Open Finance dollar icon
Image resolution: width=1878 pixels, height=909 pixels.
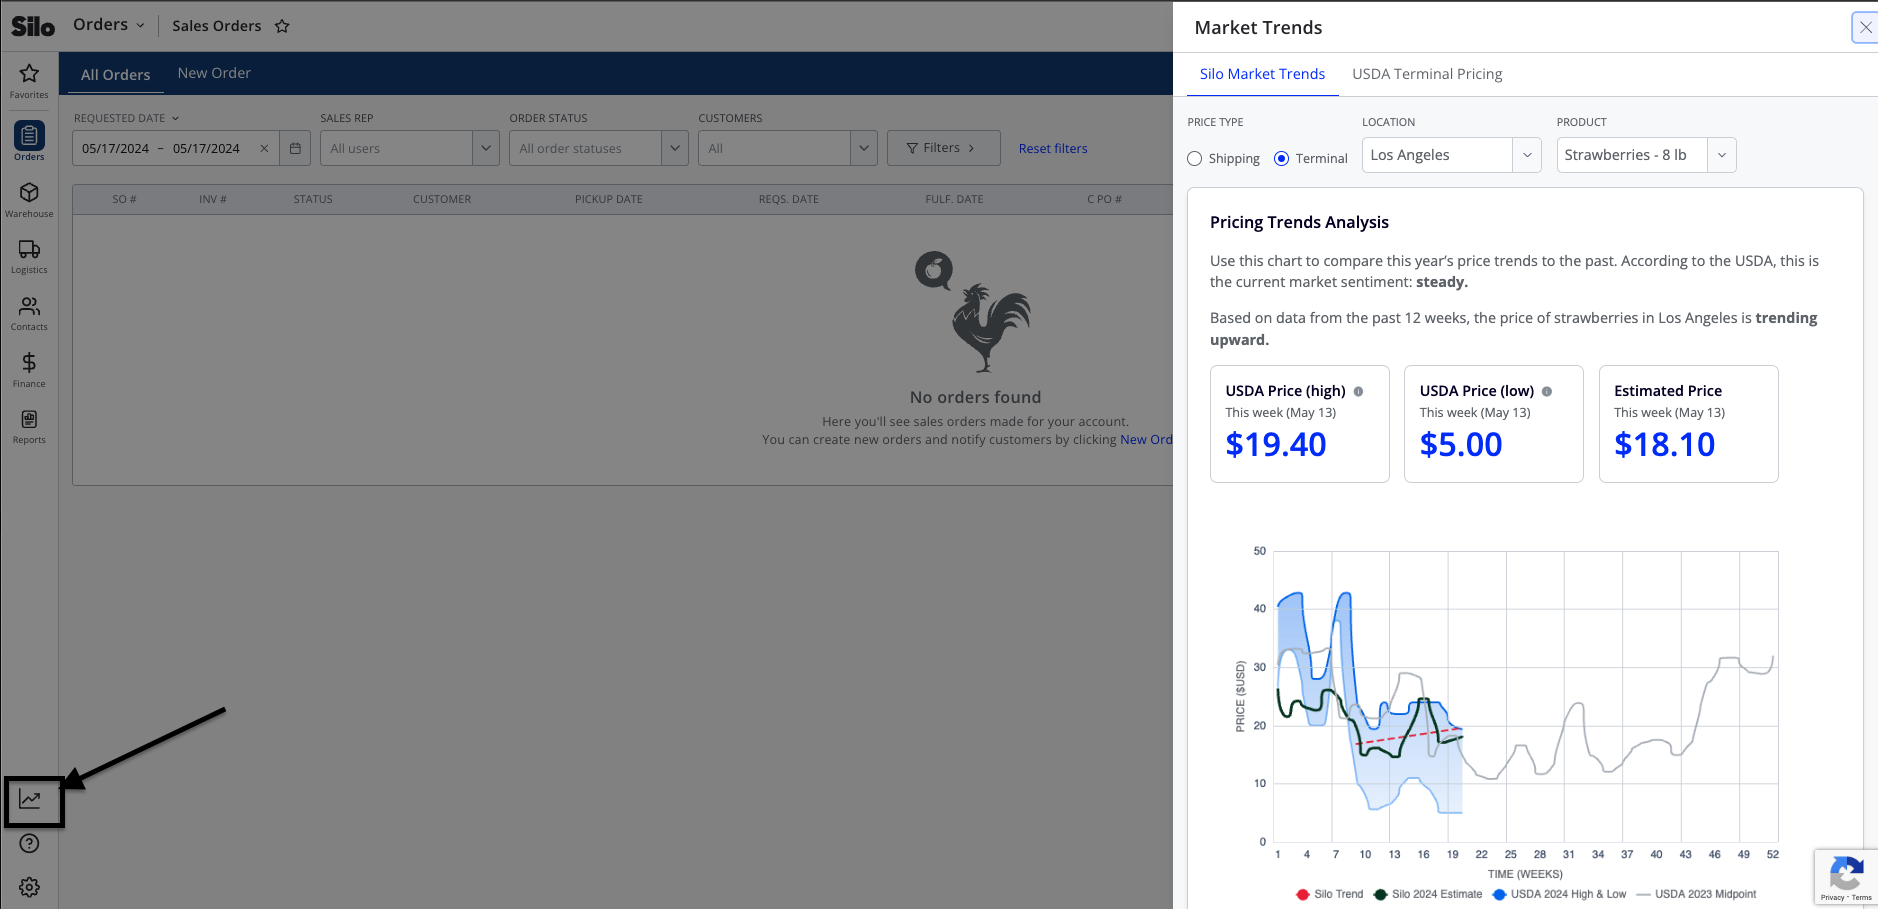pyautogui.click(x=29, y=369)
